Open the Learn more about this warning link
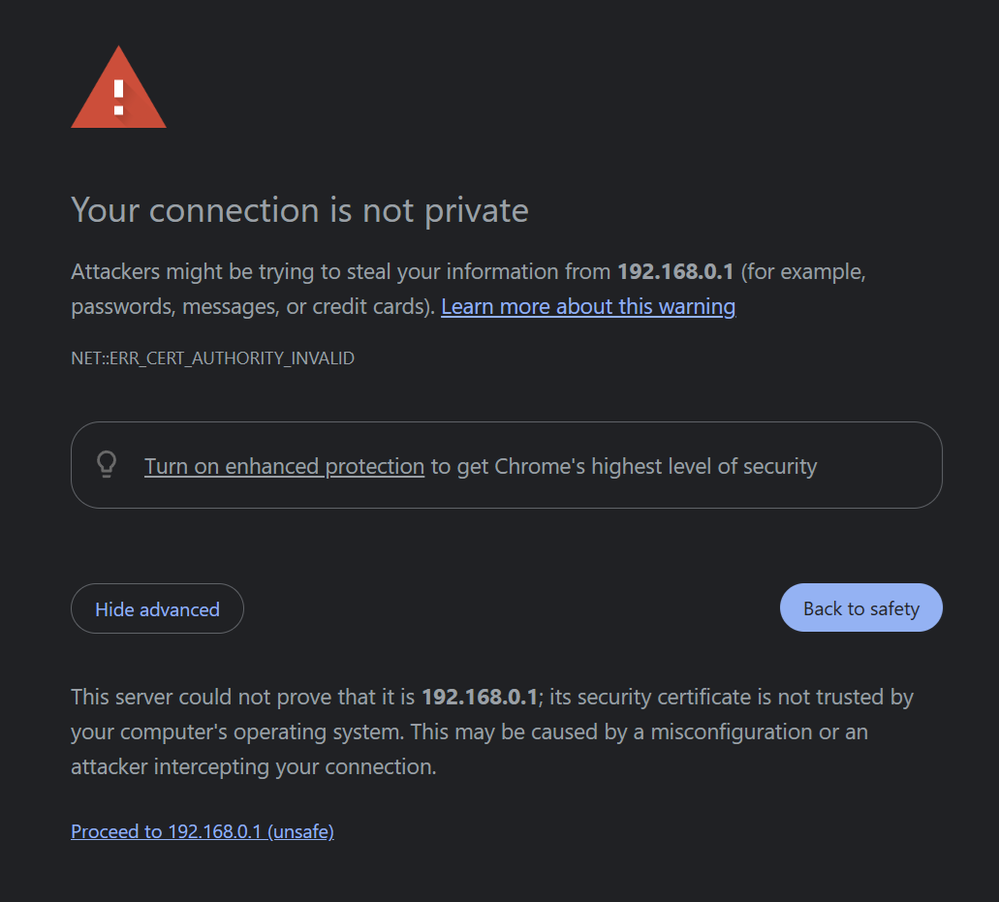The height and width of the screenshot is (902, 999). [588, 306]
